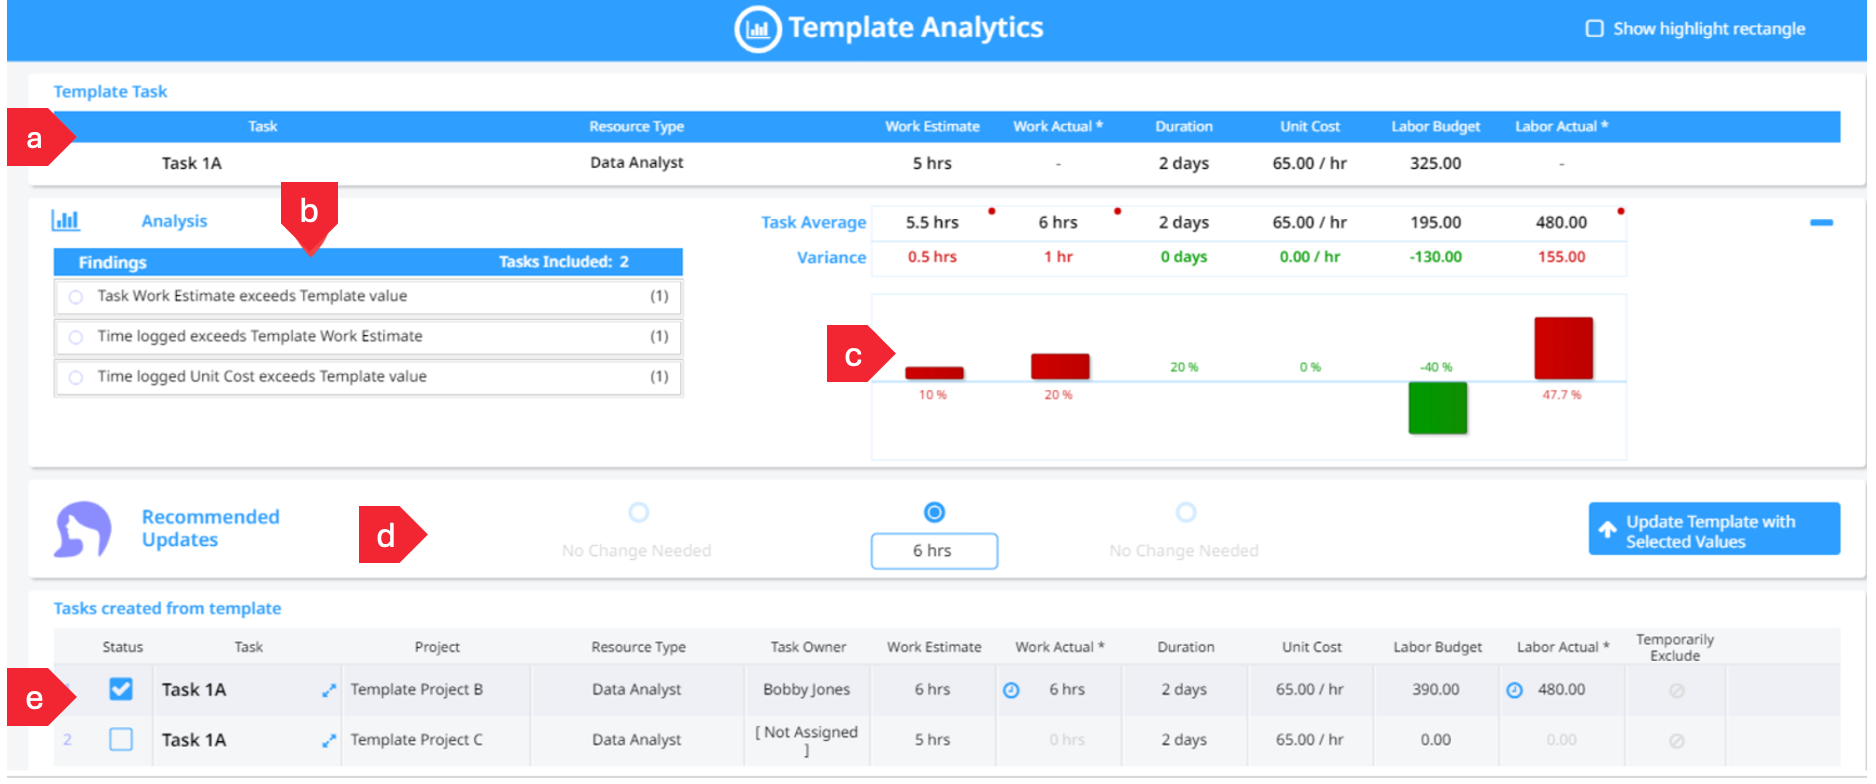Temporarily exclude the Template Project B task
This screenshot has height=784, width=1876.
click(x=1677, y=690)
